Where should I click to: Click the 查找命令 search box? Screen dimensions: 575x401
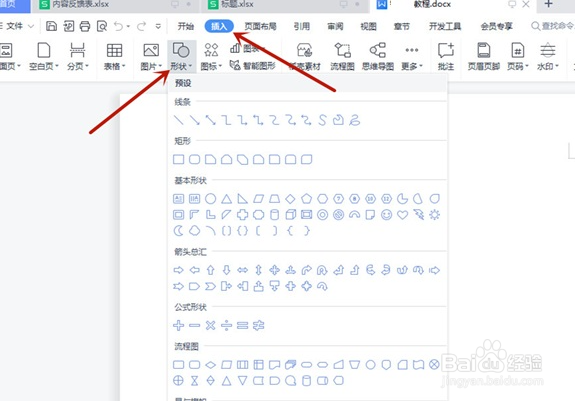click(x=553, y=26)
